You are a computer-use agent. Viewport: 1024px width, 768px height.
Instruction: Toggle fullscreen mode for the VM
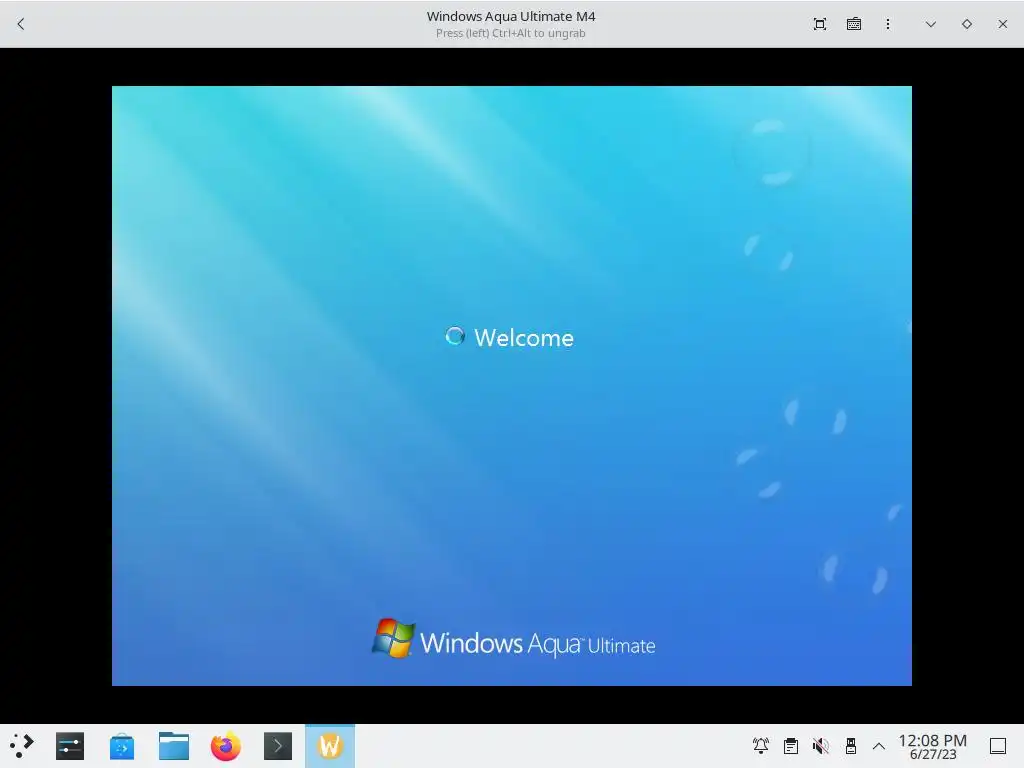pos(820,24)
